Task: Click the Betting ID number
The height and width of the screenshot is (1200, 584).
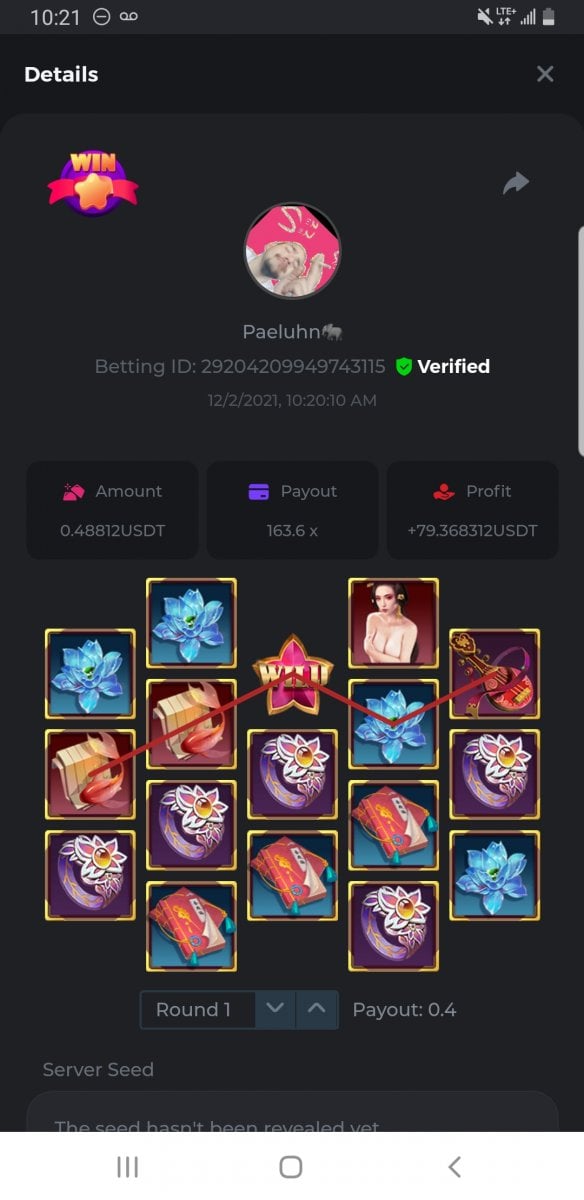Action: (293, 367)
